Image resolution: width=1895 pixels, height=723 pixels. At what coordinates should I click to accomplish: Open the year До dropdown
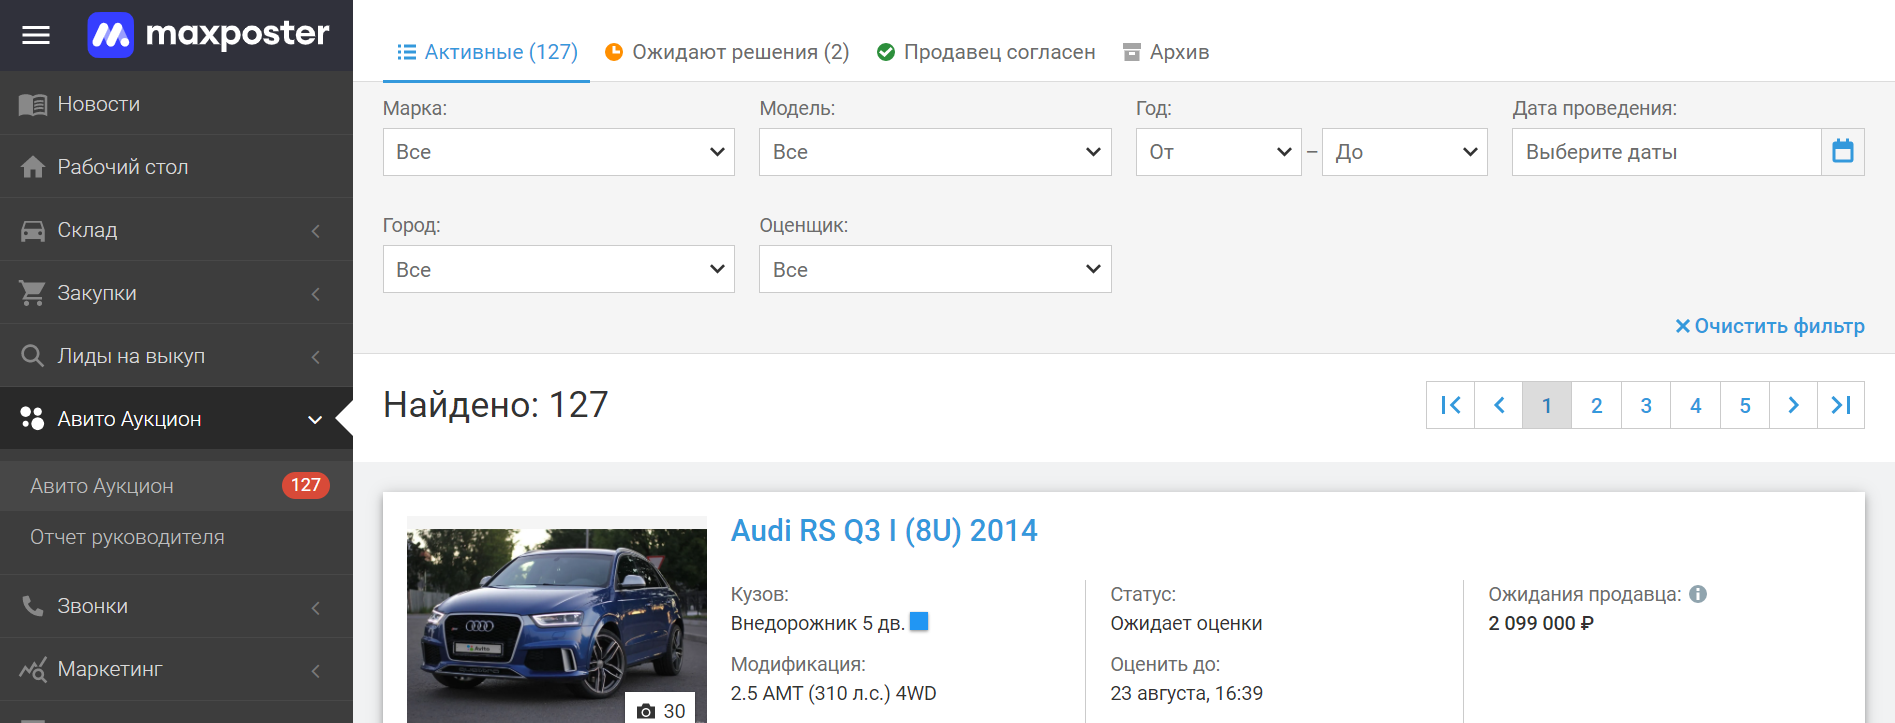(1405, 152)
